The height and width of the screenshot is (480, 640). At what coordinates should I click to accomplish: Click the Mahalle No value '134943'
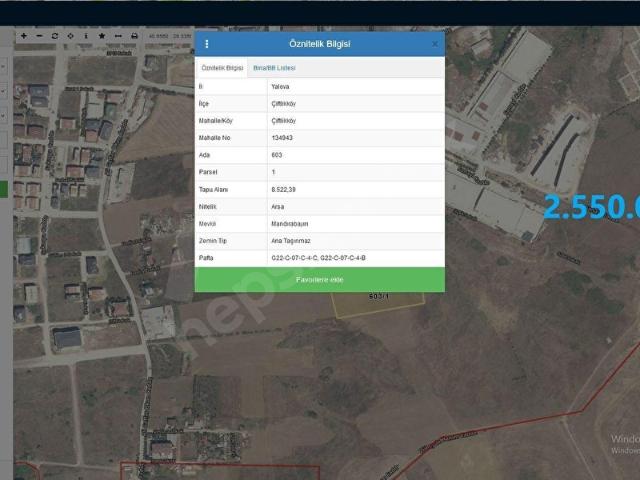tap(282, 138)
